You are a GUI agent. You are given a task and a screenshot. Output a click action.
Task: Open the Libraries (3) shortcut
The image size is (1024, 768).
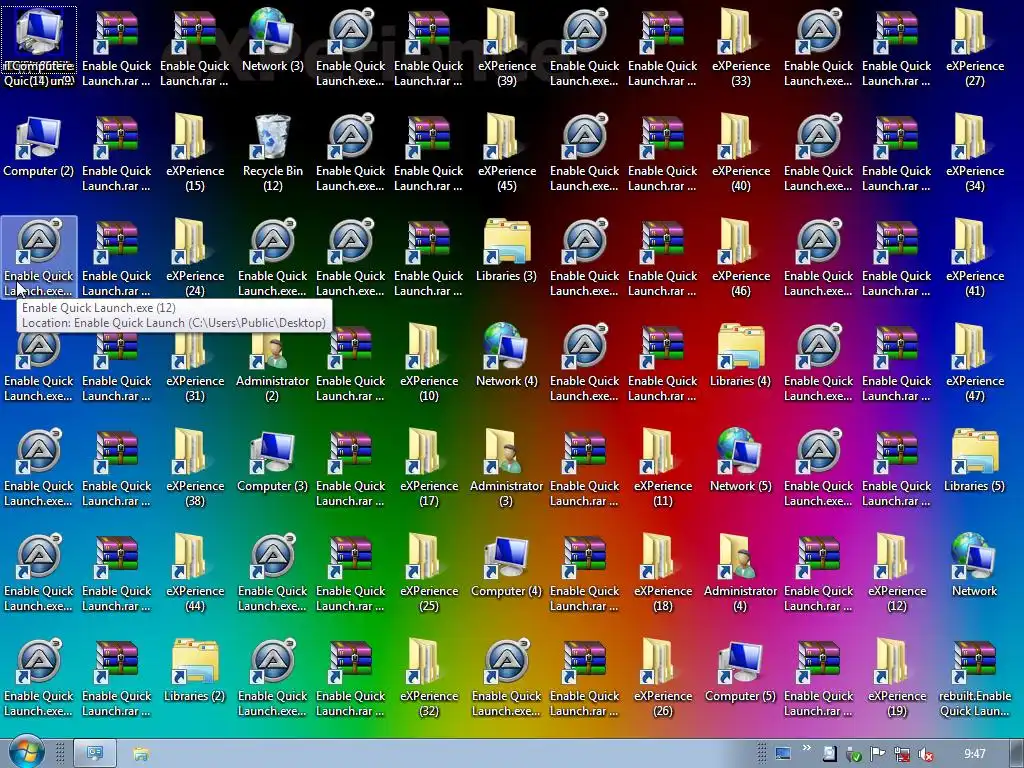pos(507,251)
